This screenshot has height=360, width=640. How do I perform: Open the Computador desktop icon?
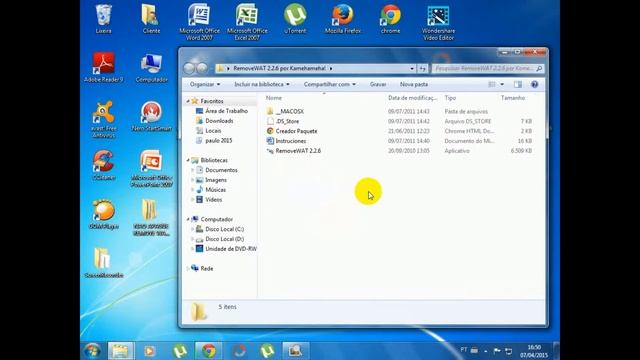(151, 67)
